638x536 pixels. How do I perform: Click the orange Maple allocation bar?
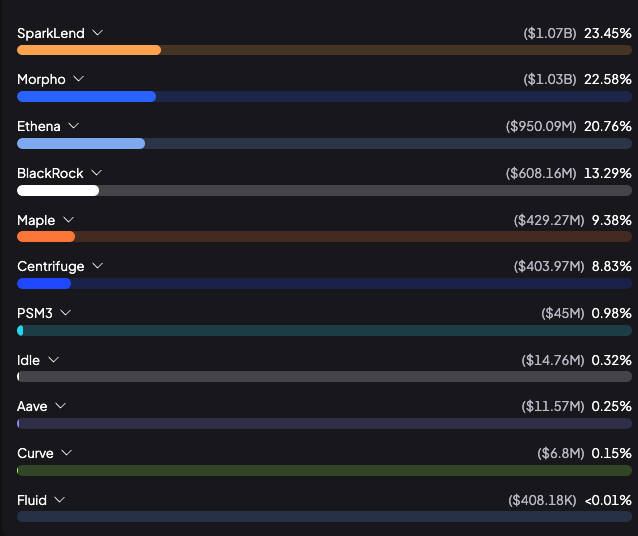point(324,237)
